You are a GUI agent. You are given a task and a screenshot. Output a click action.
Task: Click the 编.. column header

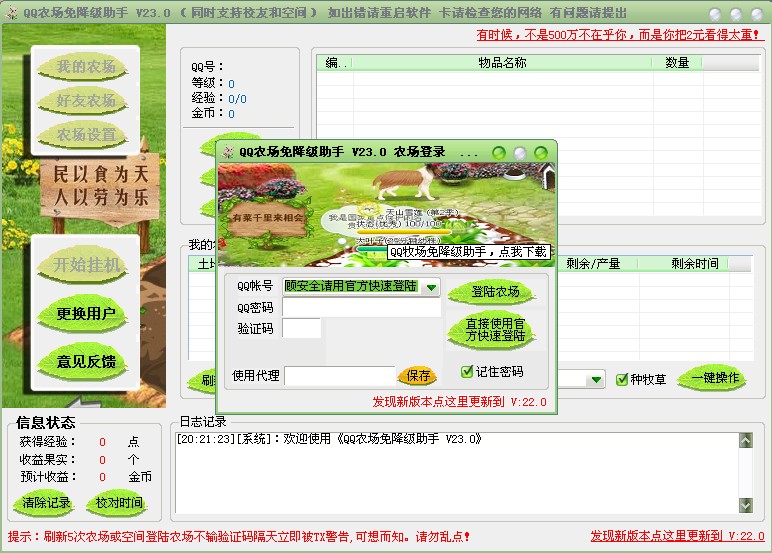(x=335, y=63)
